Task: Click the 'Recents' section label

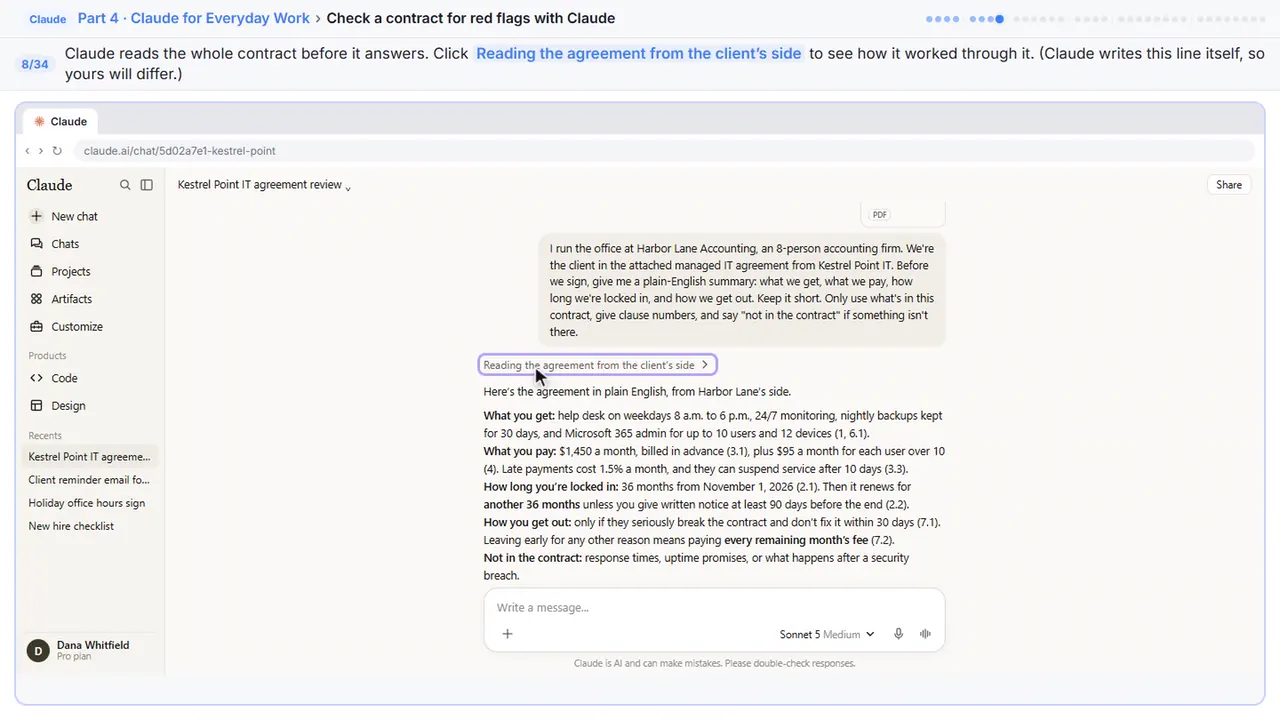Action: pyautogui.click(x=45, y=436)
